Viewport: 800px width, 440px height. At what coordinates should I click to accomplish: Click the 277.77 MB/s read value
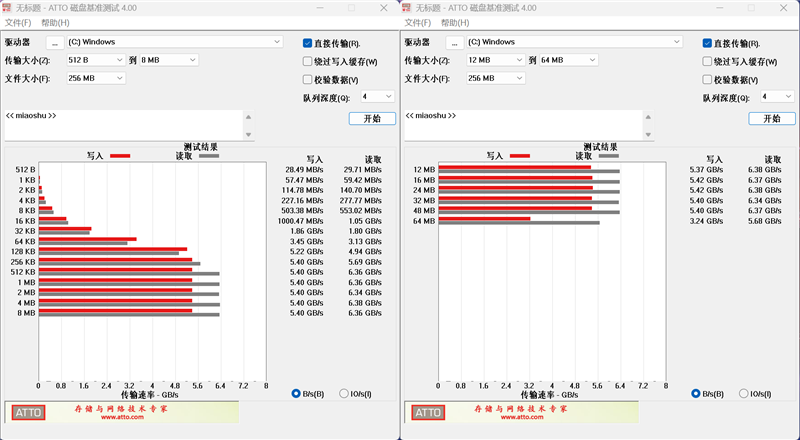pos(361,201)
